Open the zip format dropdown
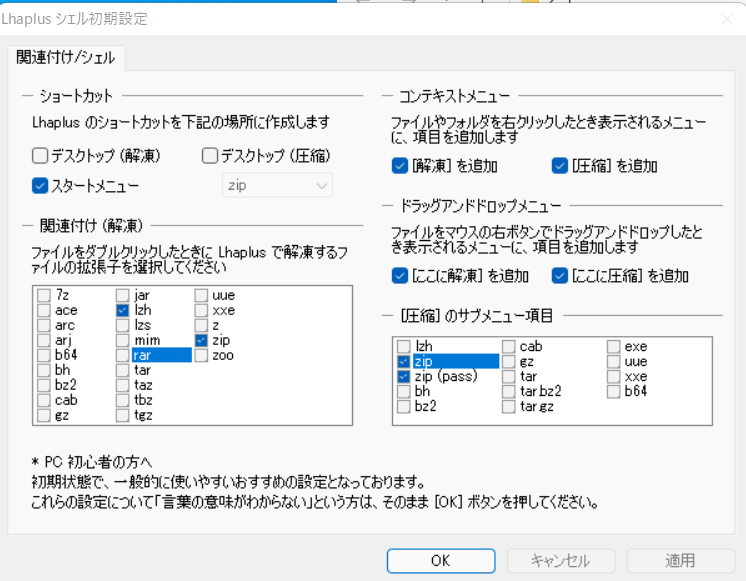Screen dimensions: 746x581 pyautogui.click(x=277, y=186)
